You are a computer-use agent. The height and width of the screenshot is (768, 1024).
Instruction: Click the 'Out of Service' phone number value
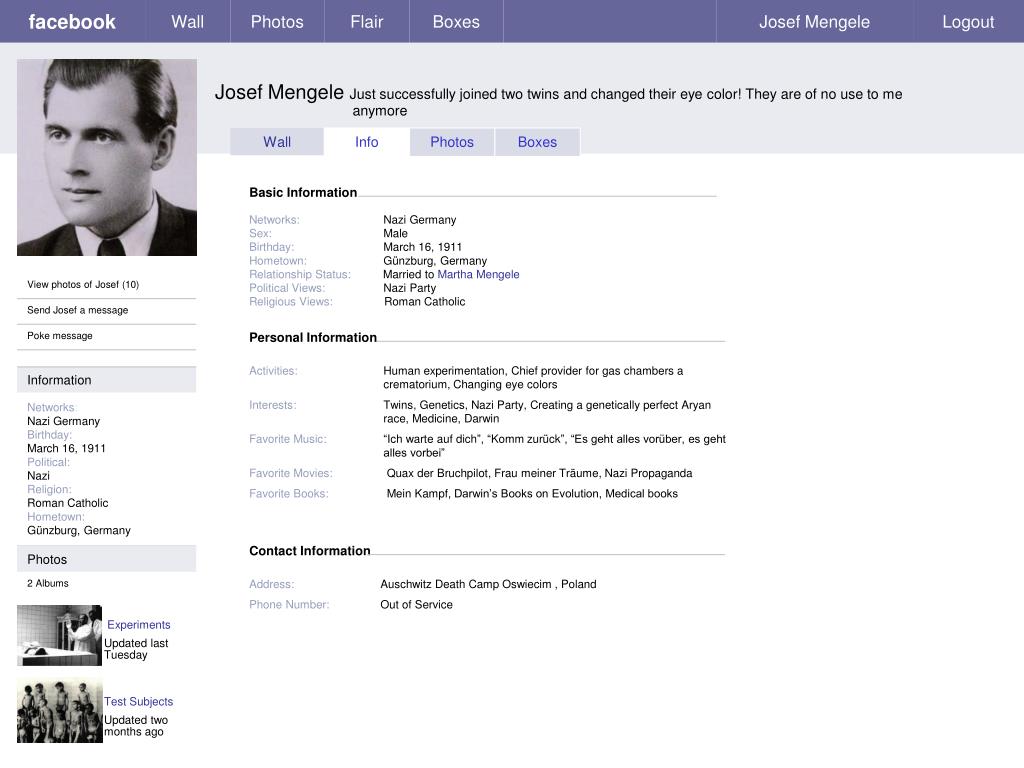pos(416,605)
